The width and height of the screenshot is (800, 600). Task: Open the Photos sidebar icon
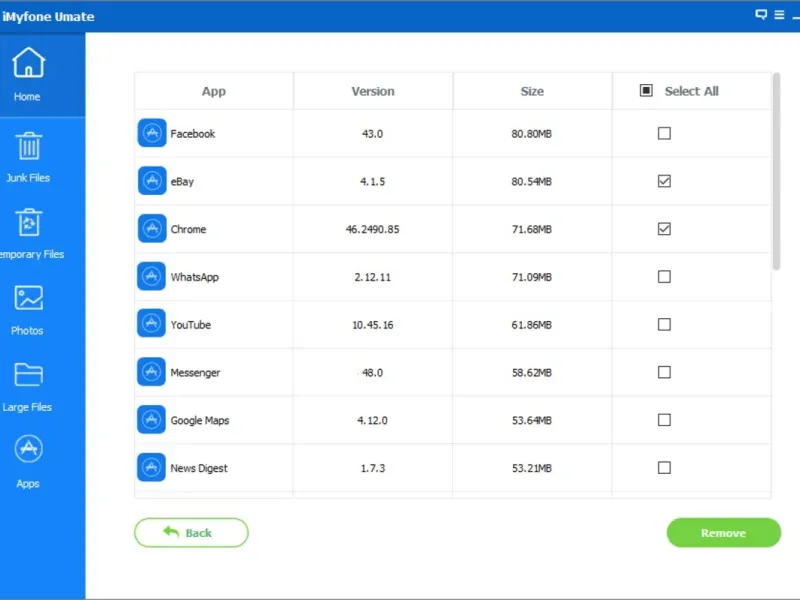point(29,298)
